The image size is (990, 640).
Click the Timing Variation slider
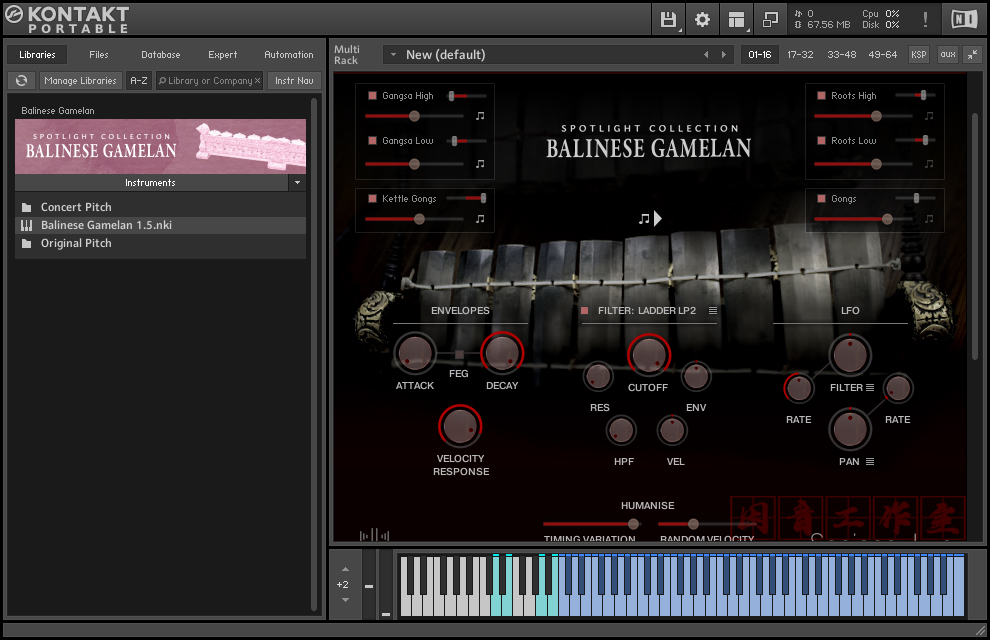coord(591,524)
